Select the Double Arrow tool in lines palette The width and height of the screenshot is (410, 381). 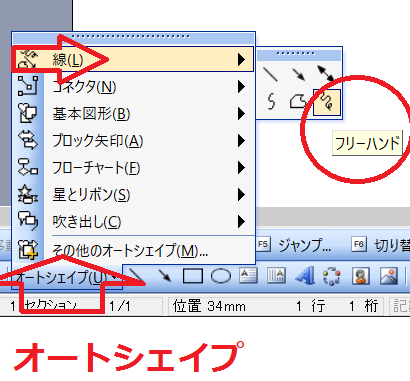click(x=325, y=74)
